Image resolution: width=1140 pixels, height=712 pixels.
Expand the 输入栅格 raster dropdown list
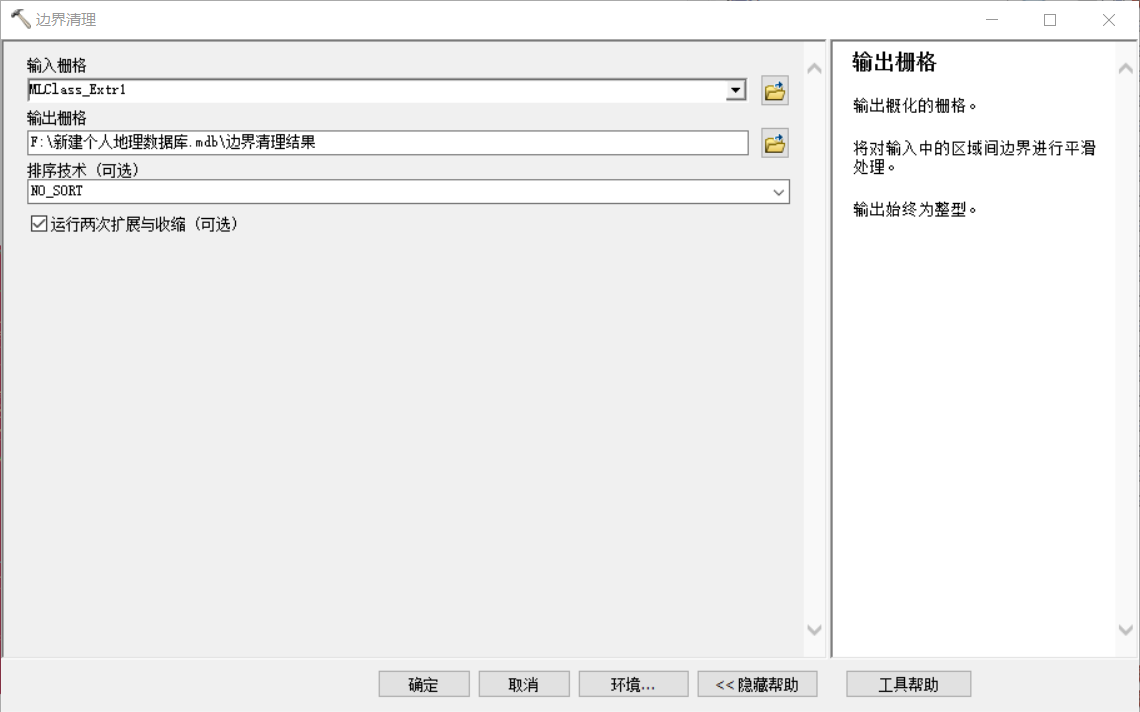click(736, 89)
